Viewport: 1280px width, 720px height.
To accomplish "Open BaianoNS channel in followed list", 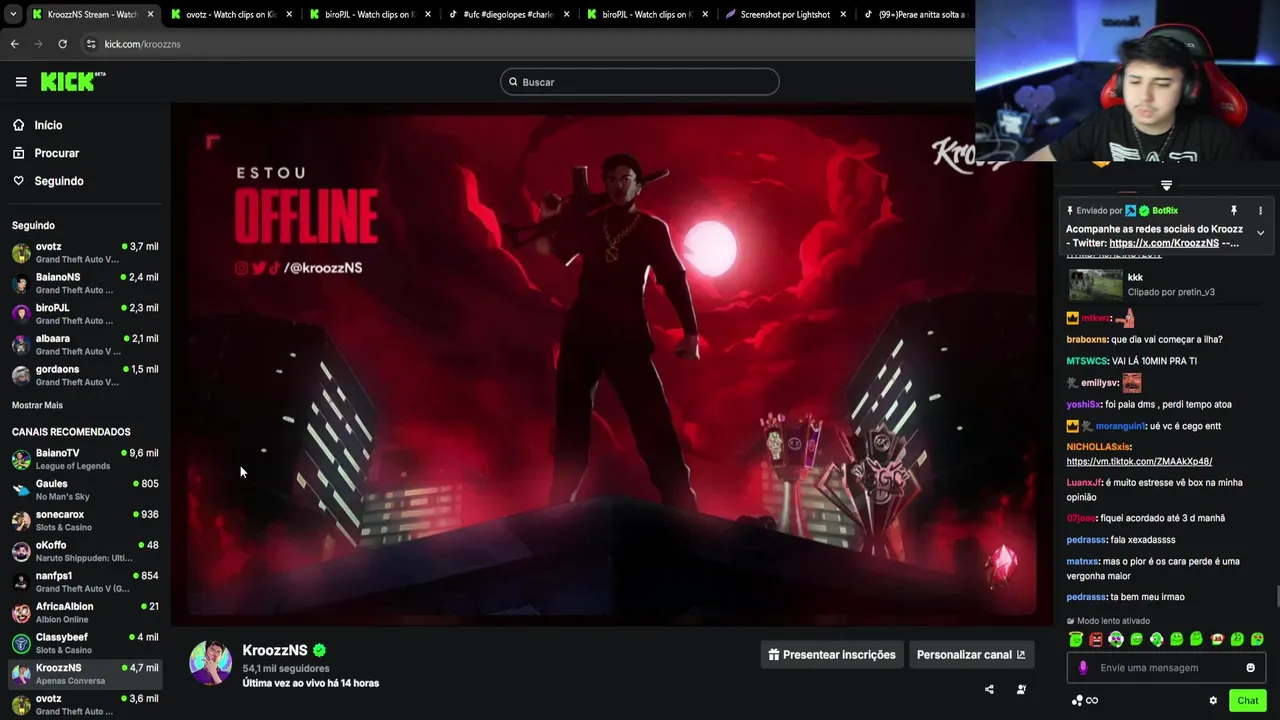I will point(85,283).
